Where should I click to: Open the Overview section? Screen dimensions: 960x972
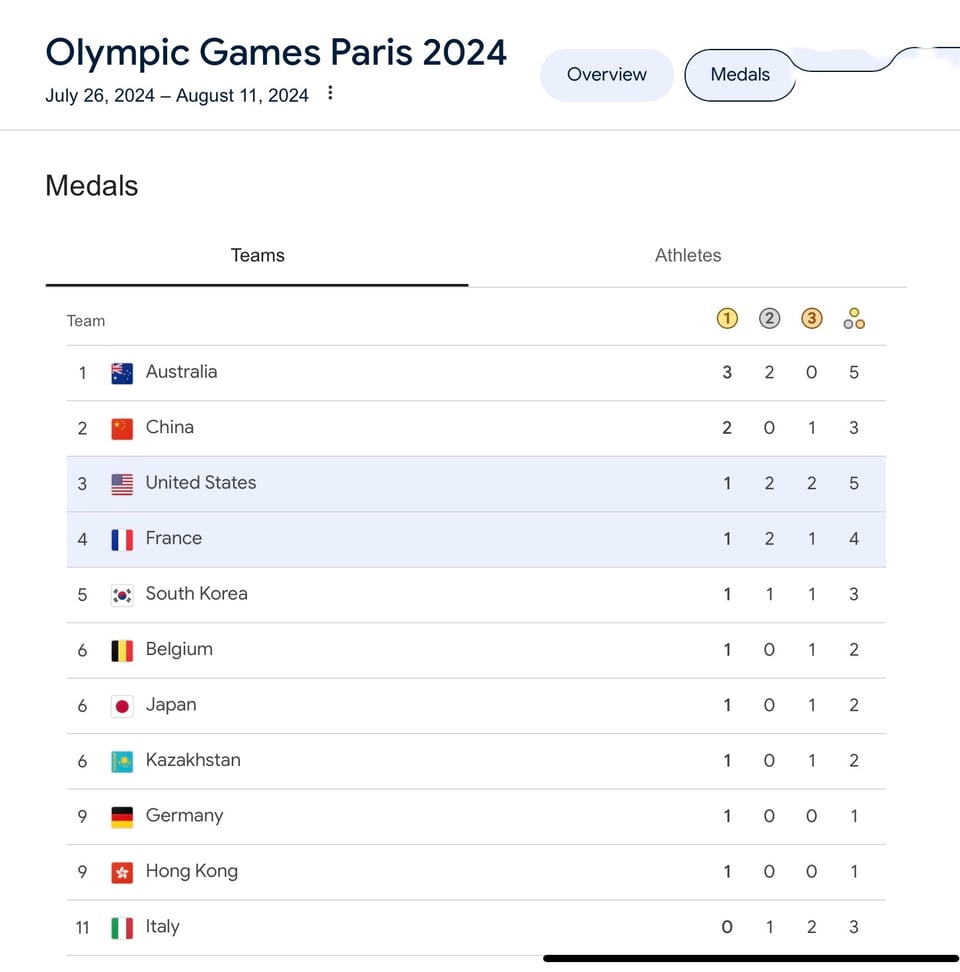click(606, 75)
